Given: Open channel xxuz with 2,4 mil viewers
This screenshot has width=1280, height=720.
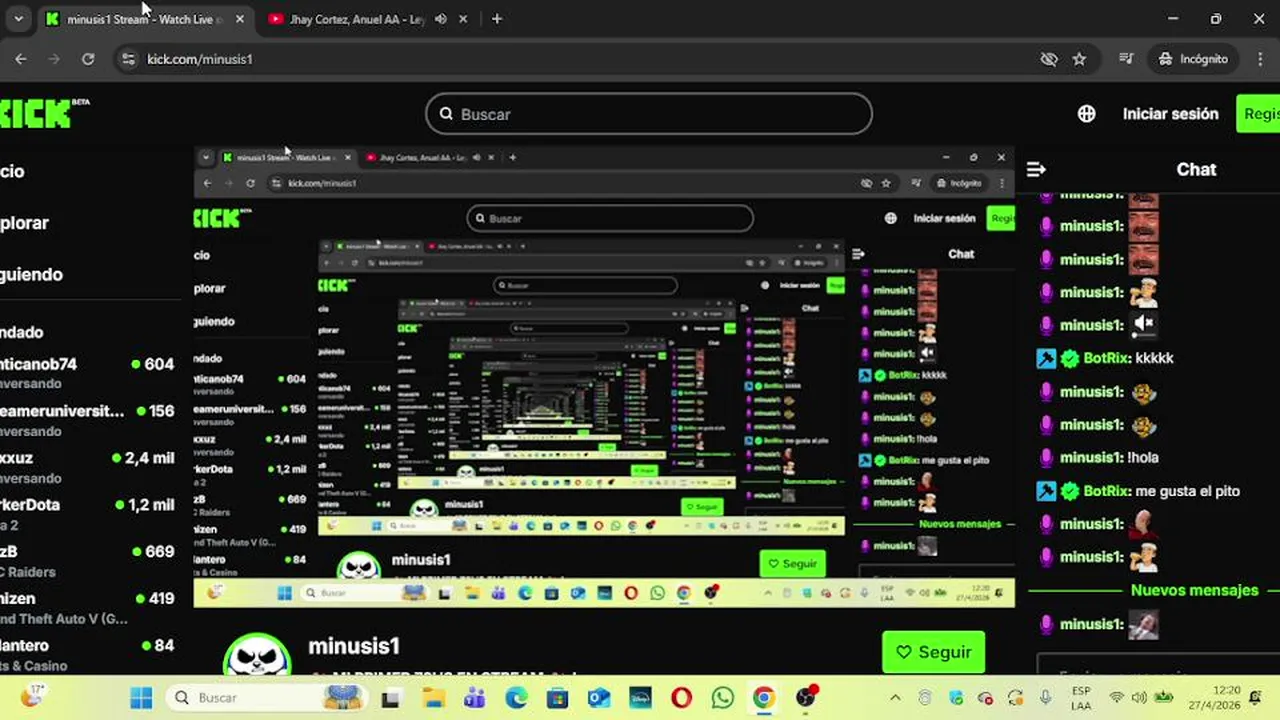Looking at the screenshot, I should [87, 467].
